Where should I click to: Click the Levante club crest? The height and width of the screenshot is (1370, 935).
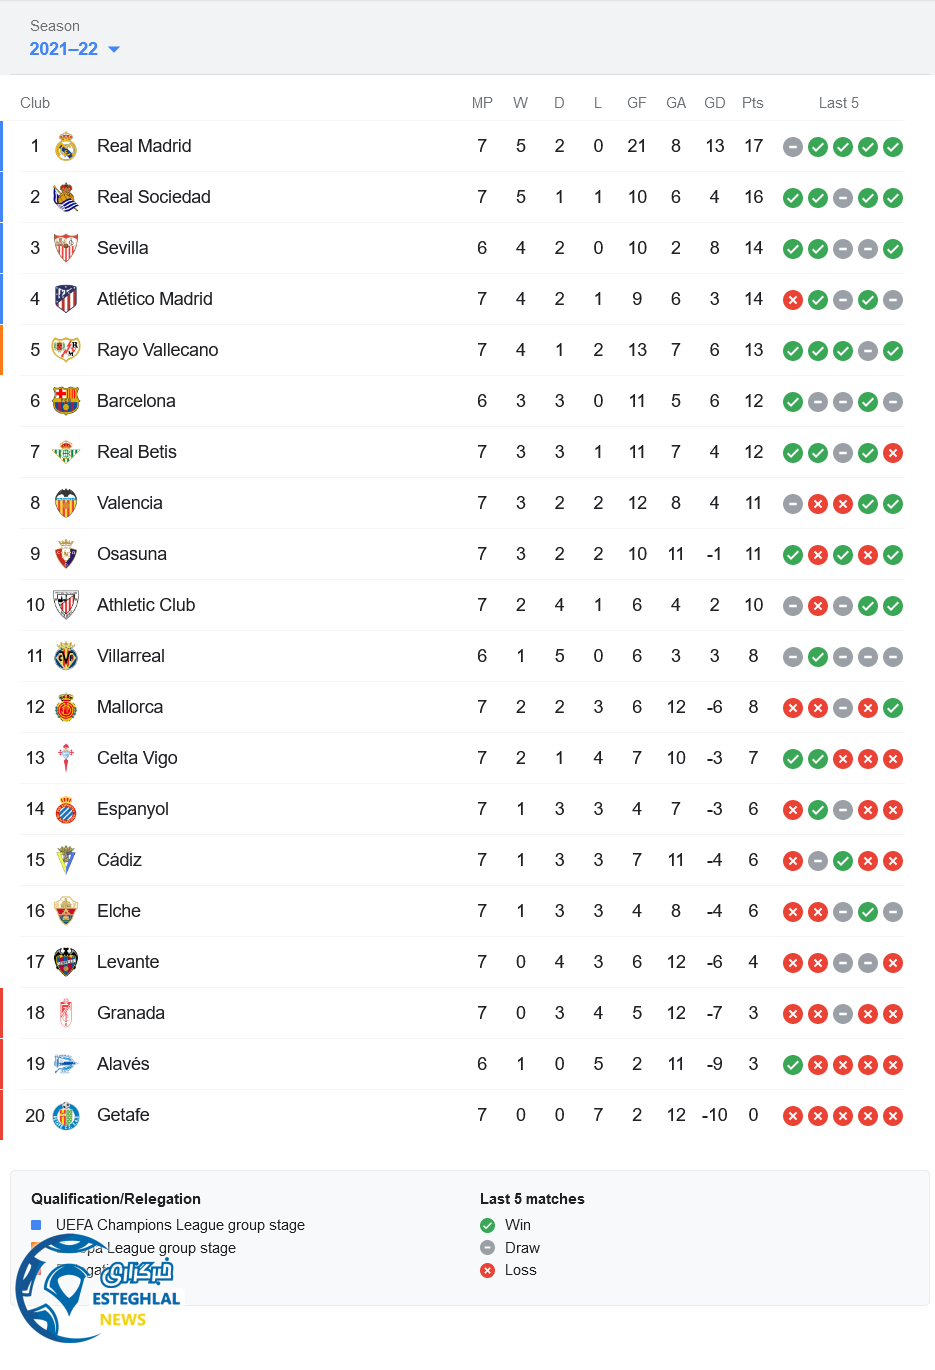click(x=66, y=963)
